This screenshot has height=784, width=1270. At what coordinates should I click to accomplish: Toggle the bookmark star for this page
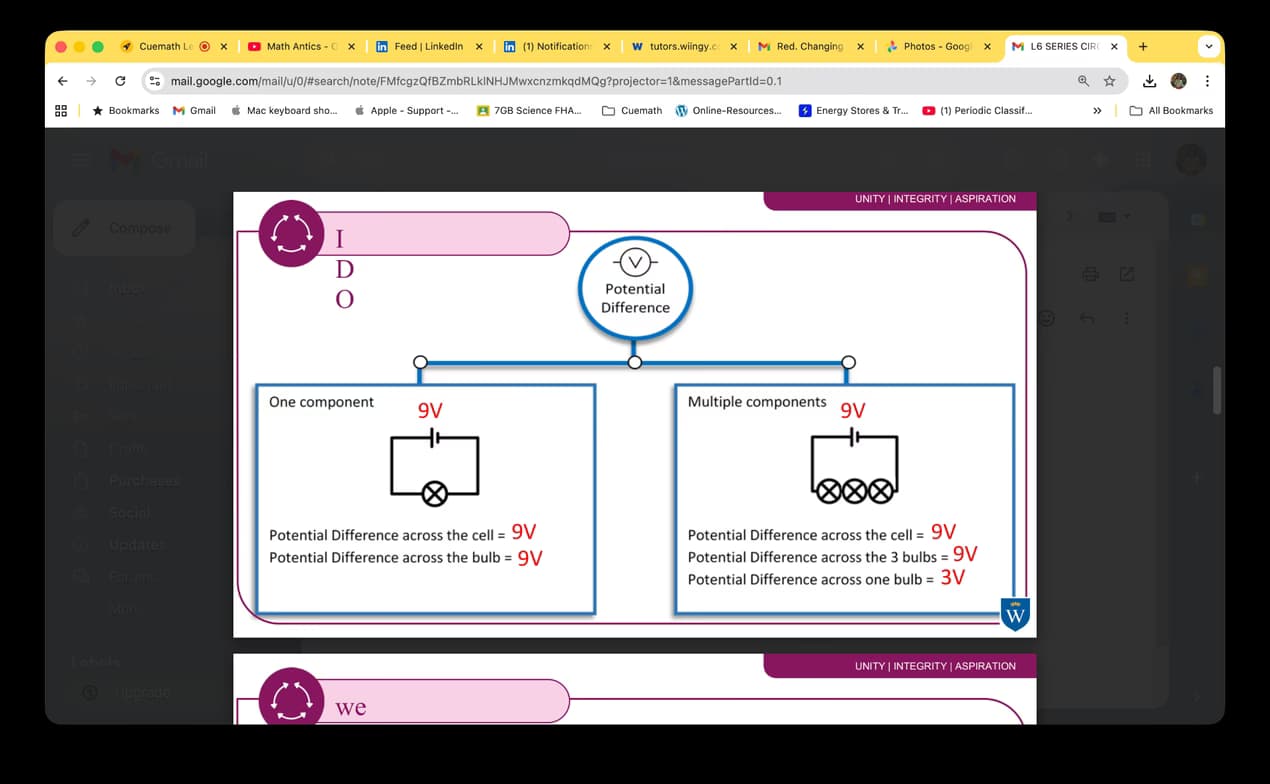pos(1109,81)
